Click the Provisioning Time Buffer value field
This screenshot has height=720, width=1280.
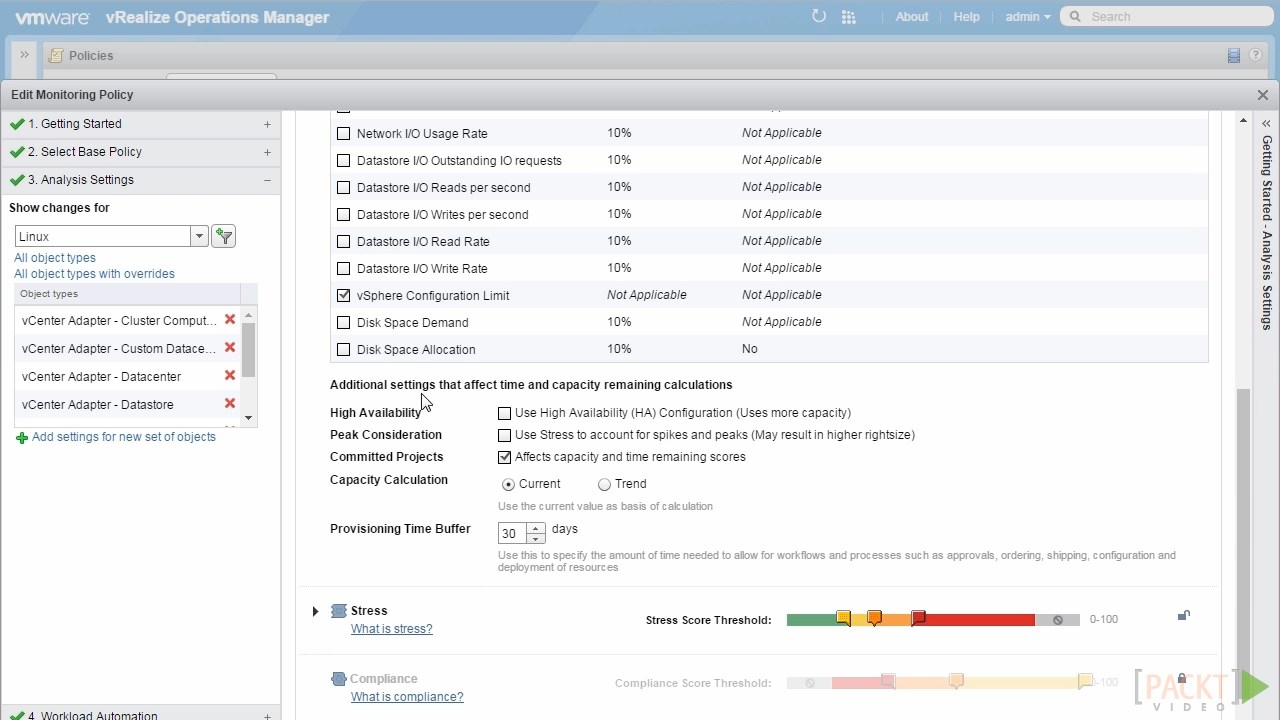pos(513,534)
